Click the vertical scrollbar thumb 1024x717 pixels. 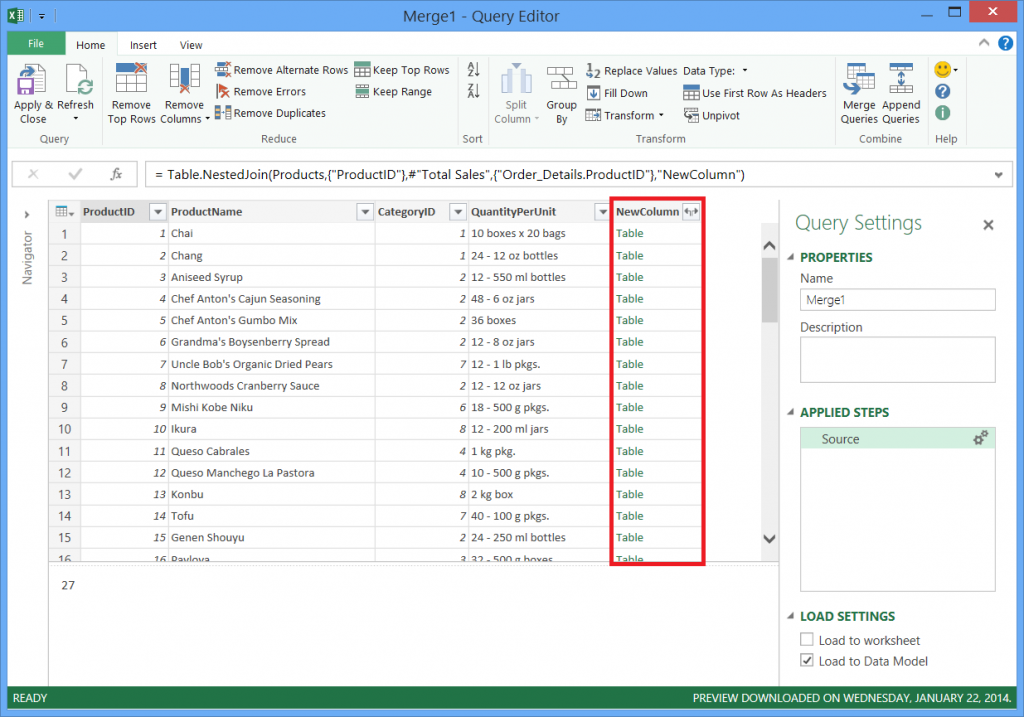pos(769,289)
